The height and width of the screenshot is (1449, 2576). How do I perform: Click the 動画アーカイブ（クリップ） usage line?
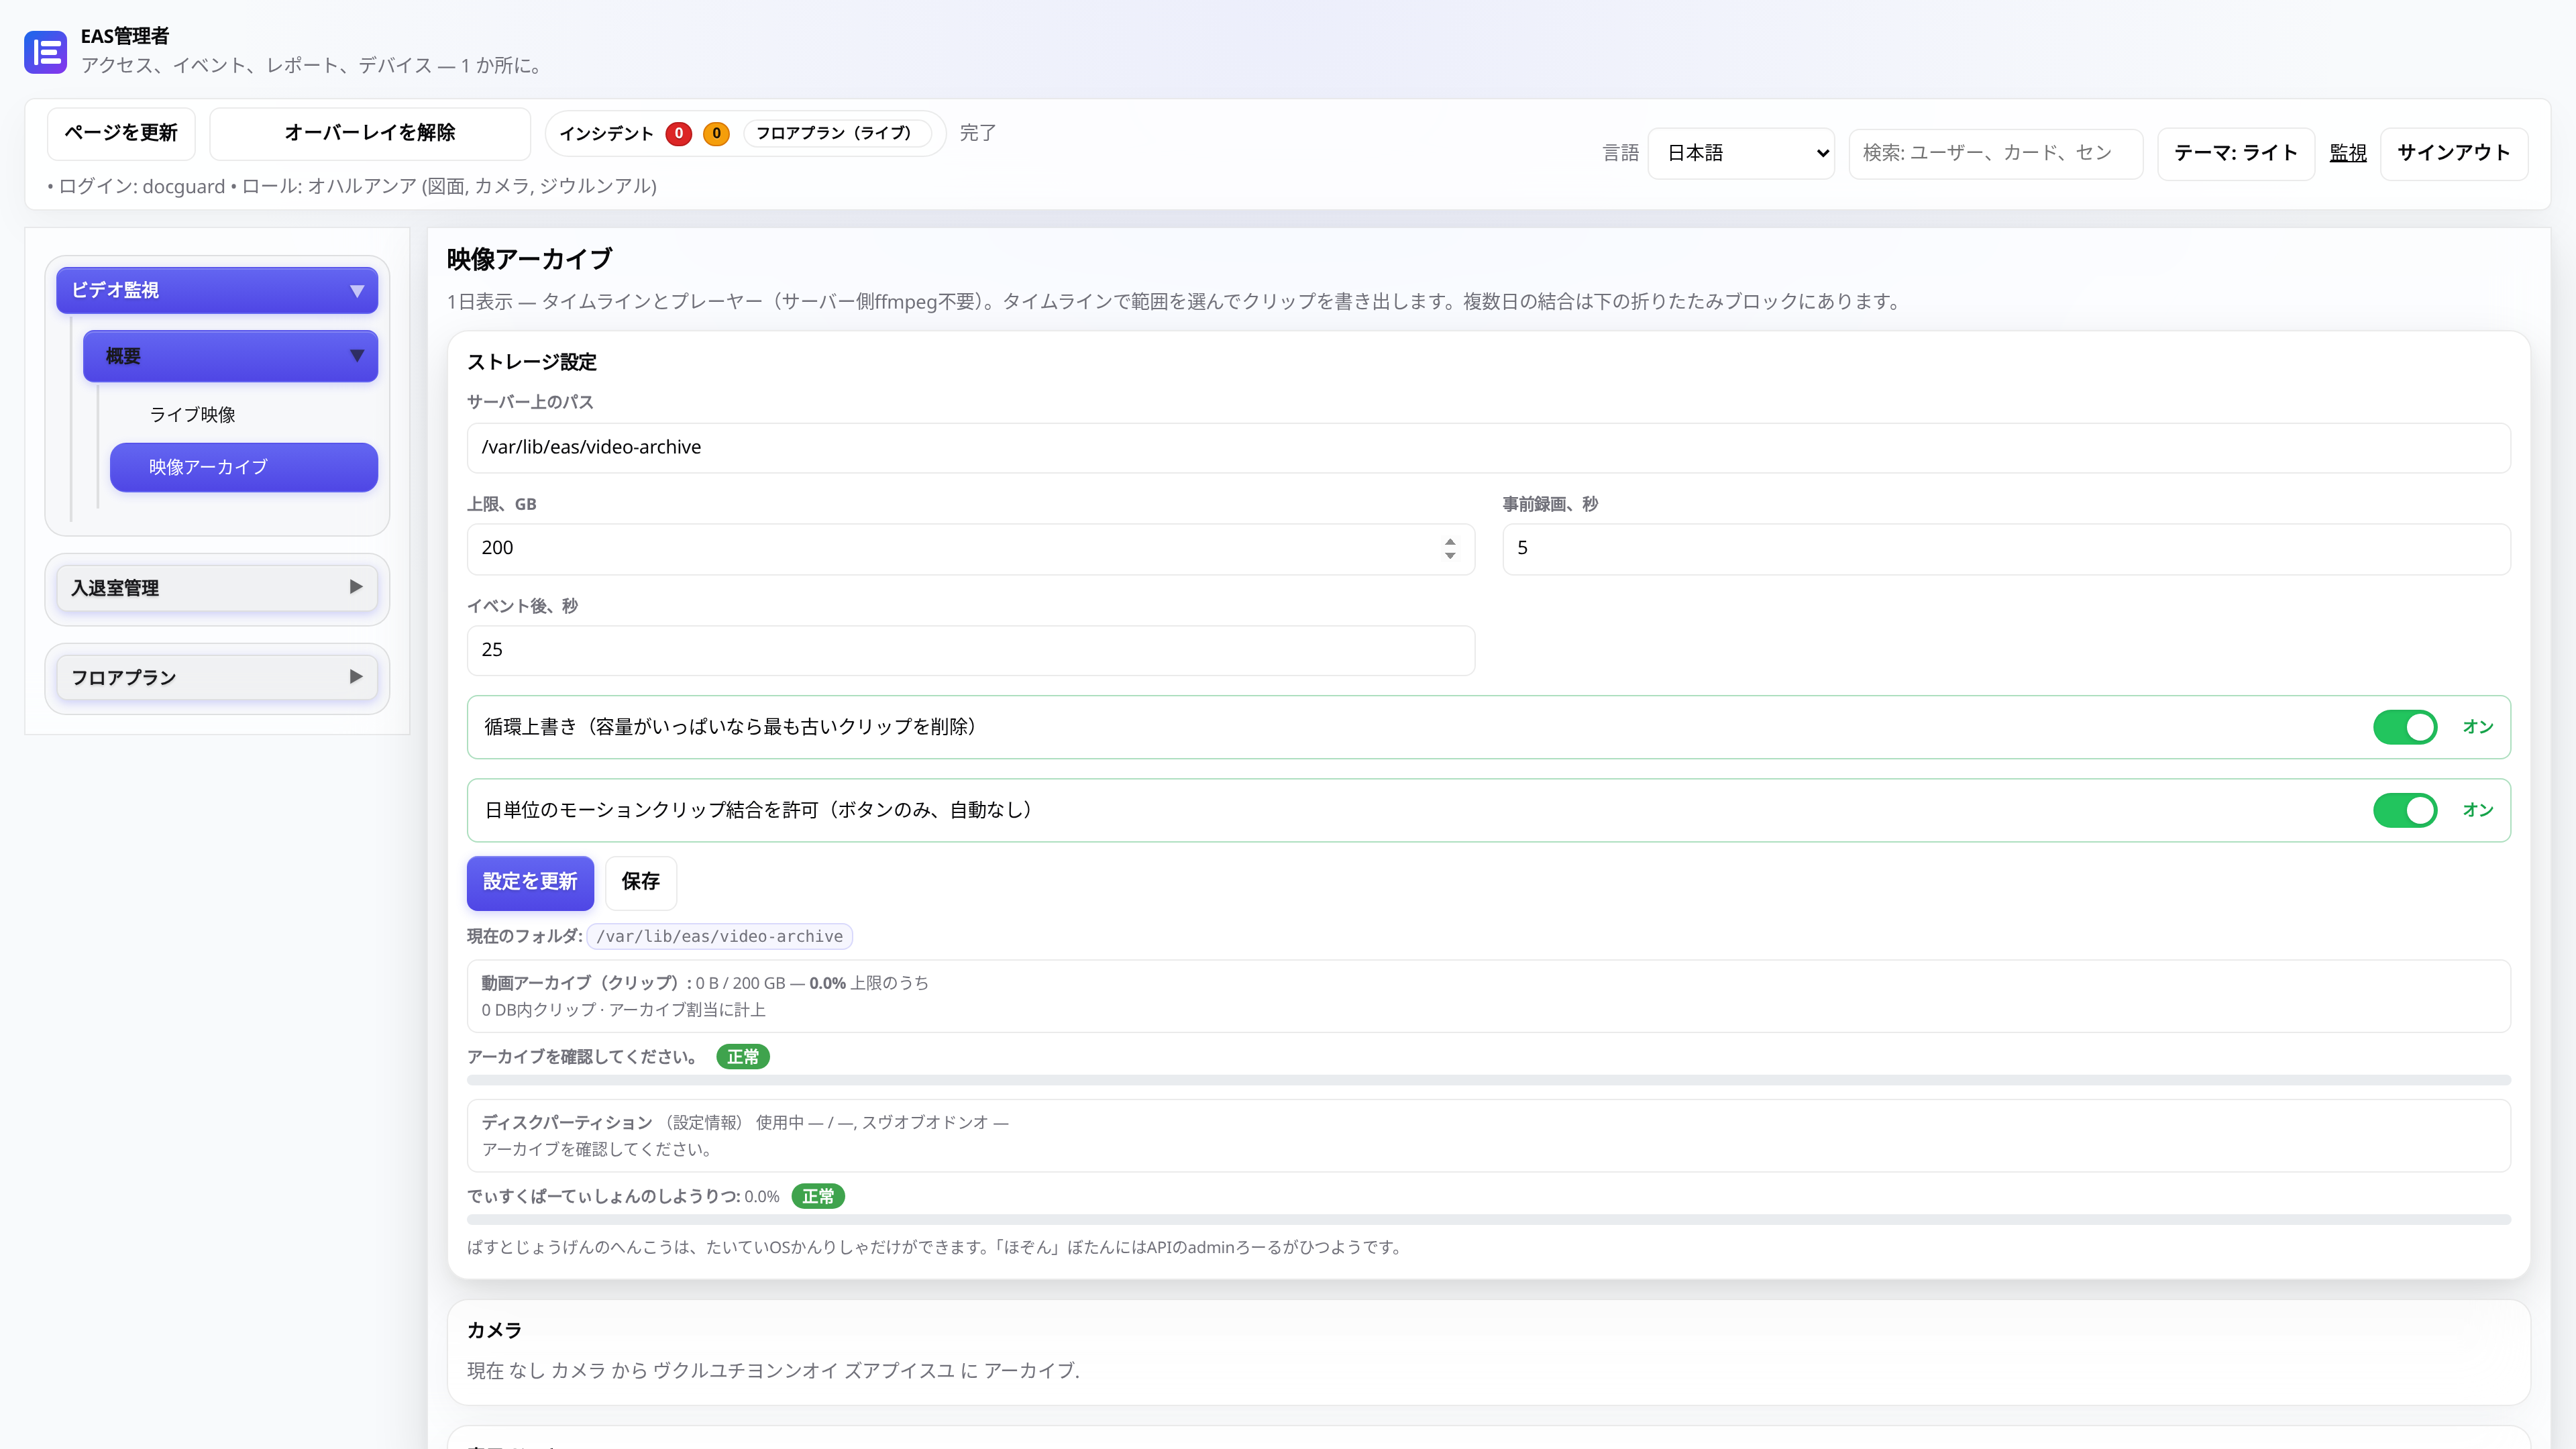(x=705, y=983)
